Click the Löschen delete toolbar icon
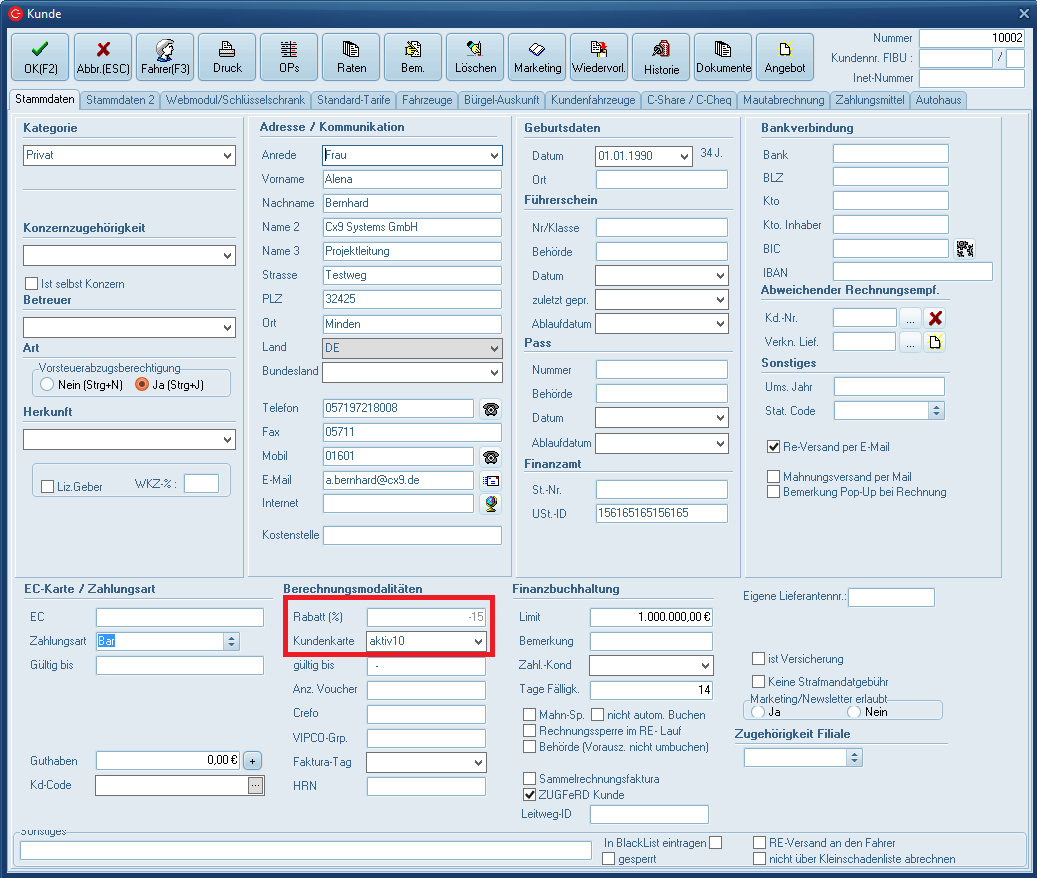The height and width of the screenshot is (878, 1037). [475, 57]
